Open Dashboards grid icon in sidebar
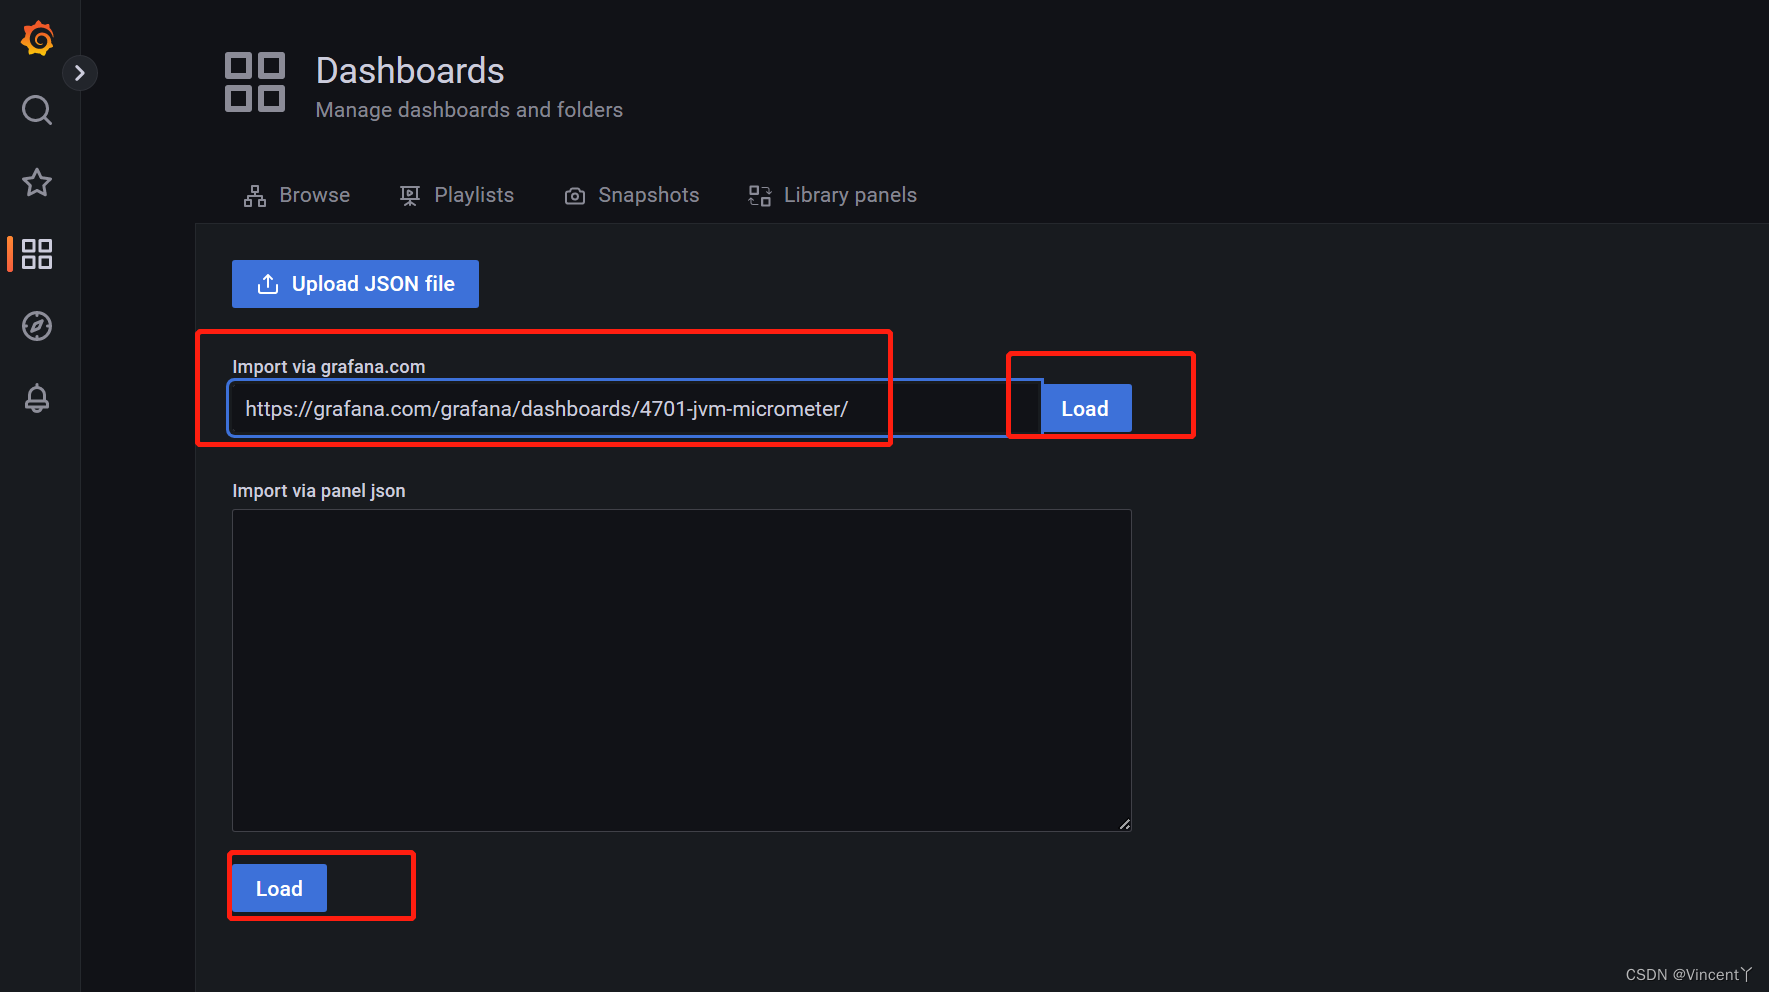Image resolution: width=1769 pixels, height=992 pixels. click(37, 254)
